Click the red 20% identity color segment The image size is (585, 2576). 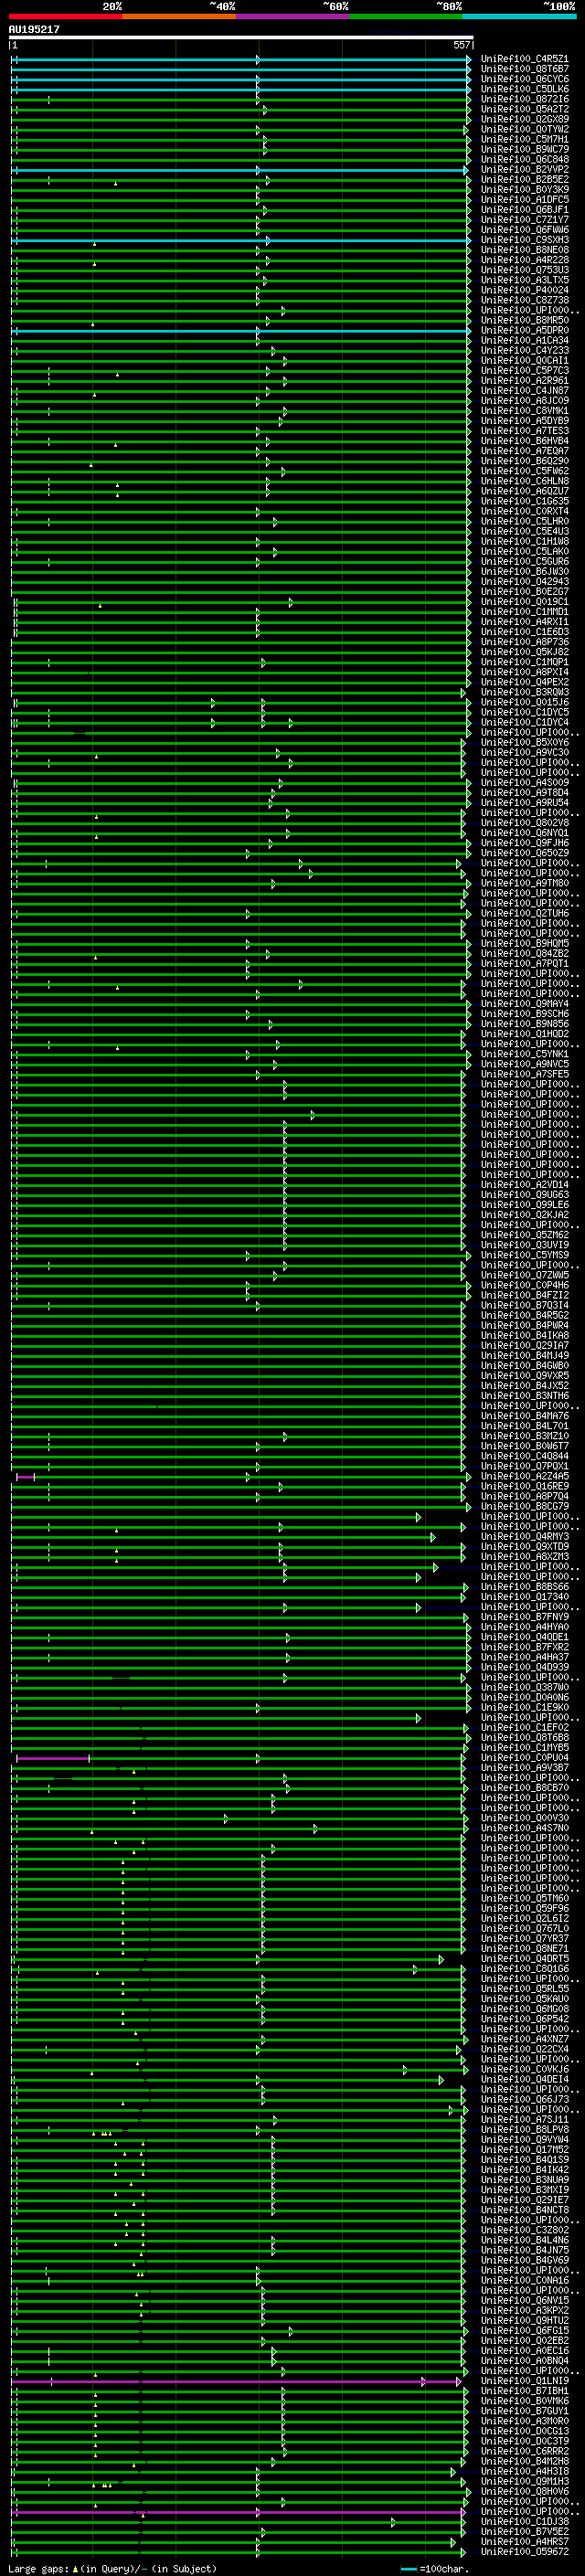pyautogui.click(x=65, y=16)
